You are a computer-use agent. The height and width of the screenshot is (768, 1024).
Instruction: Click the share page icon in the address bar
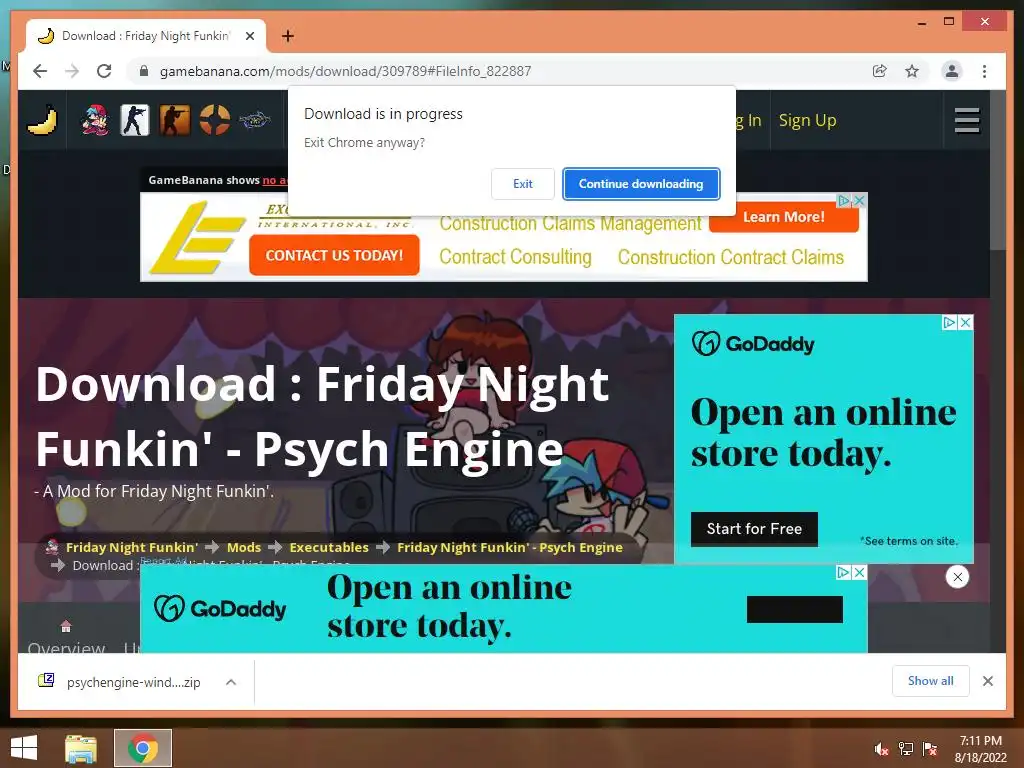click(880, 71)
